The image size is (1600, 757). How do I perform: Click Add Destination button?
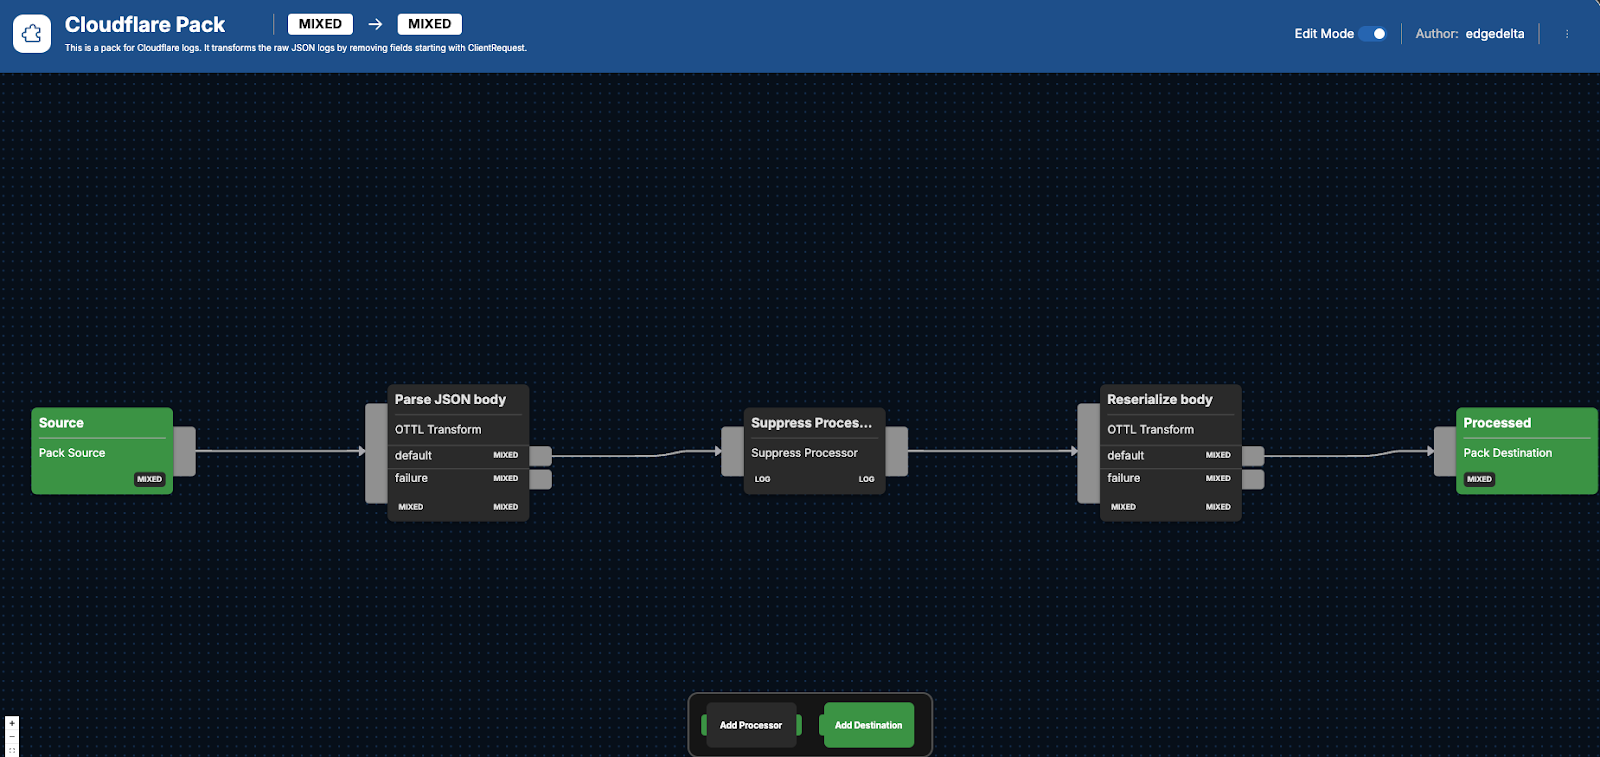point(868,725)
